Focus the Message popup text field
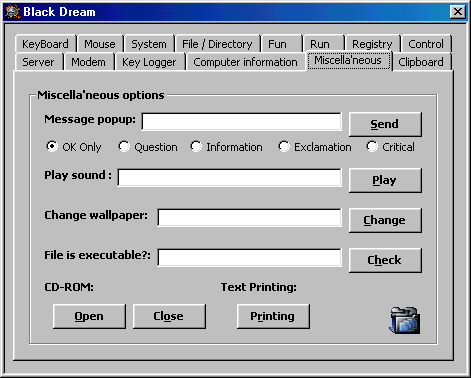471x378 pixels. tap(242, 121)
